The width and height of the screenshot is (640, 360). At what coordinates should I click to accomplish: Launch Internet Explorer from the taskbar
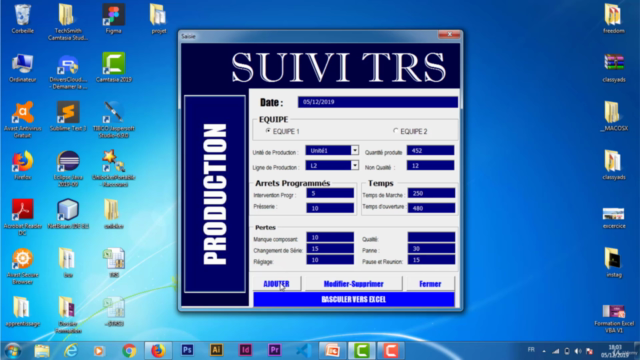[71, 351]
